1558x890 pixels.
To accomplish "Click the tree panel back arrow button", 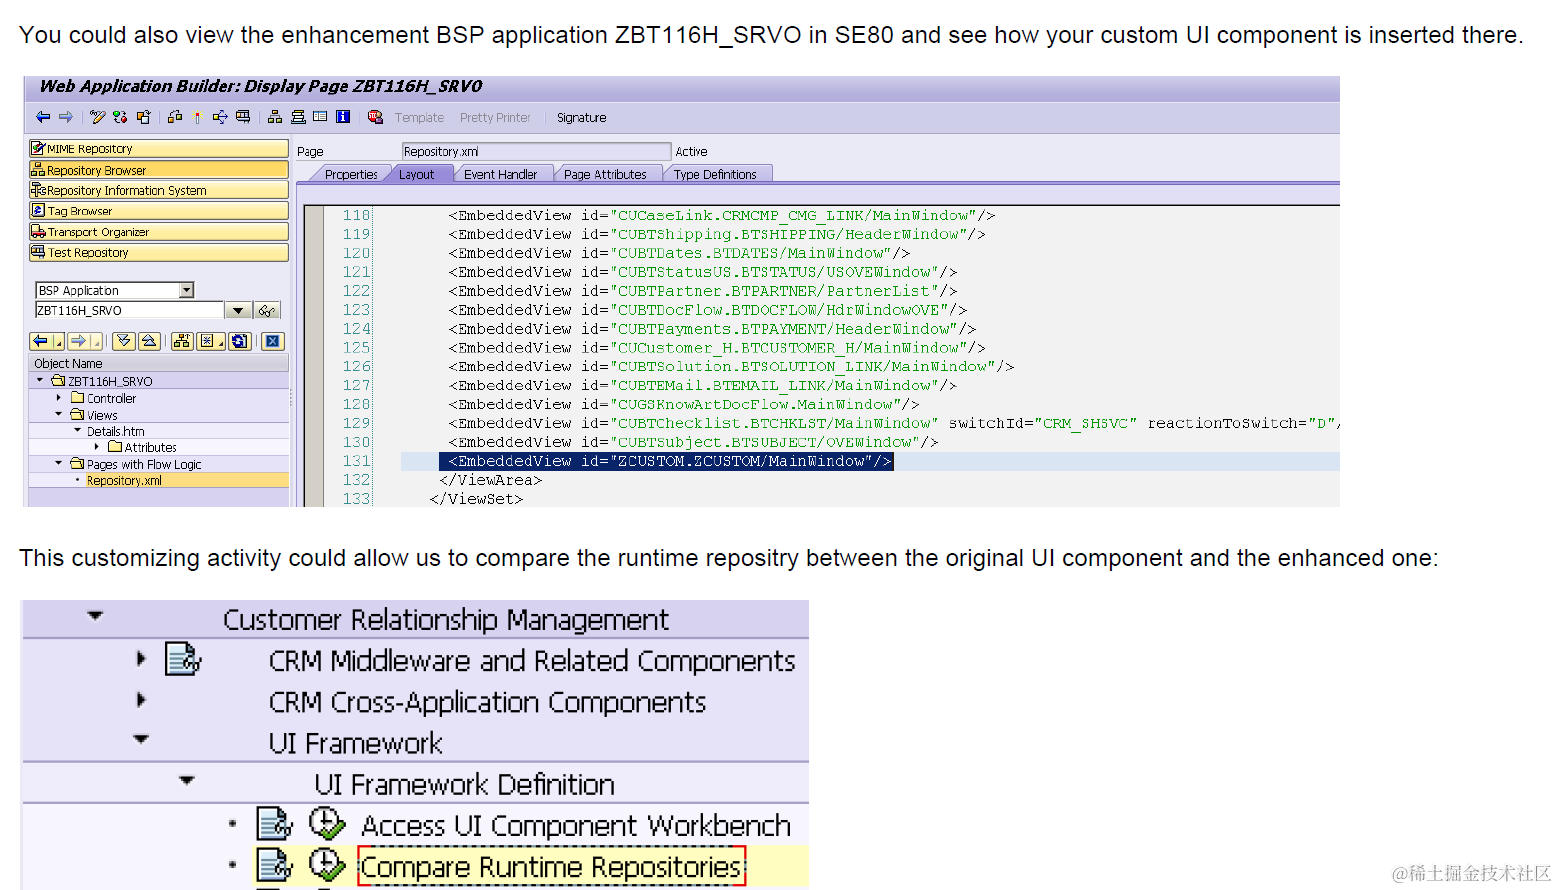I will [41, 341].
